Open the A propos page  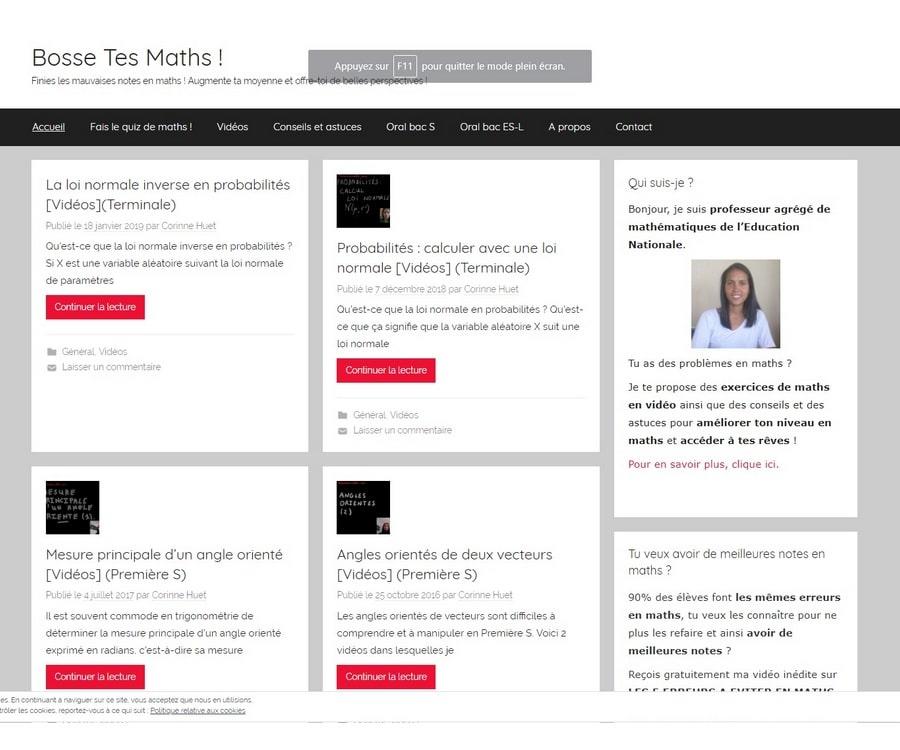[569, 127]
